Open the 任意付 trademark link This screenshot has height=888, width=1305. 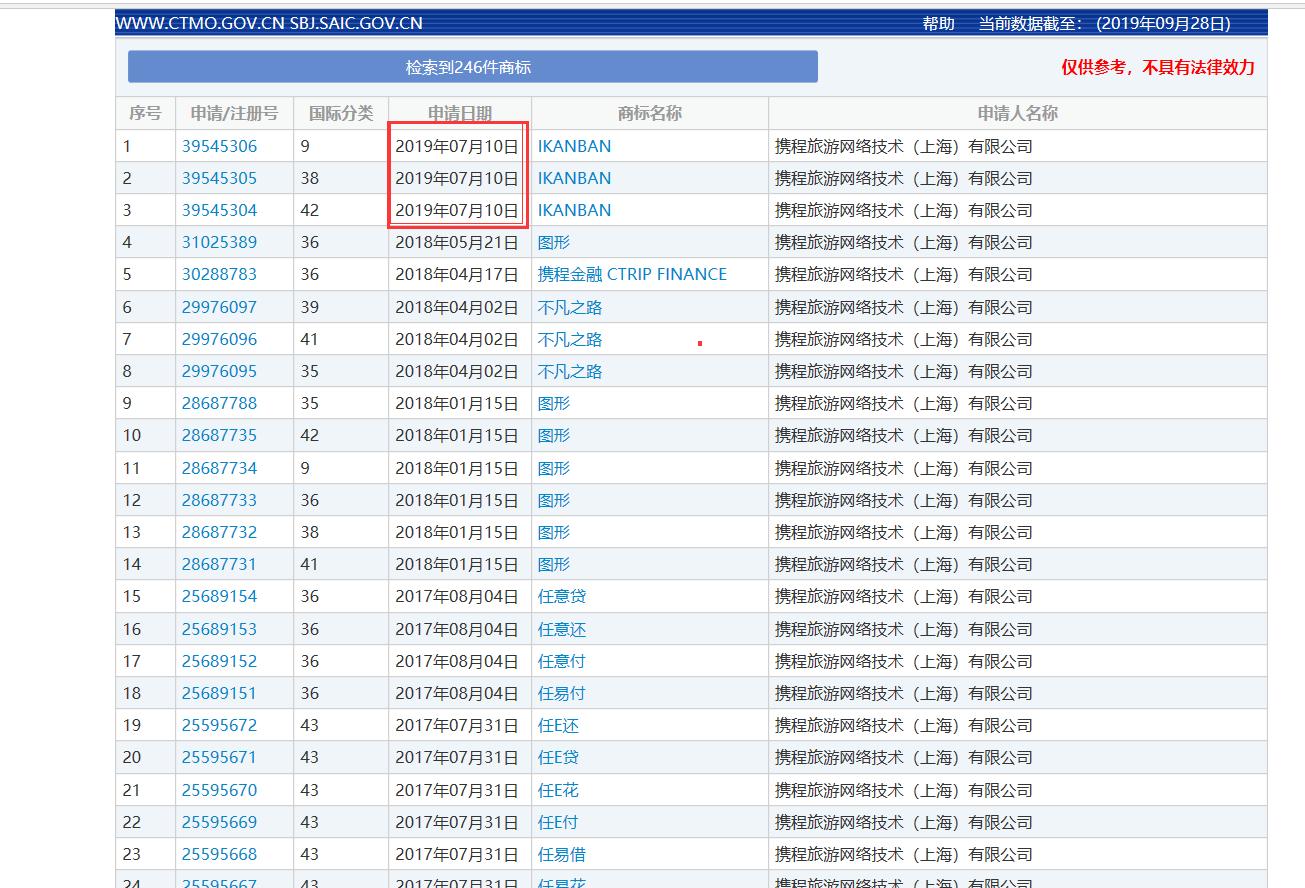click(x=562, y=661)
